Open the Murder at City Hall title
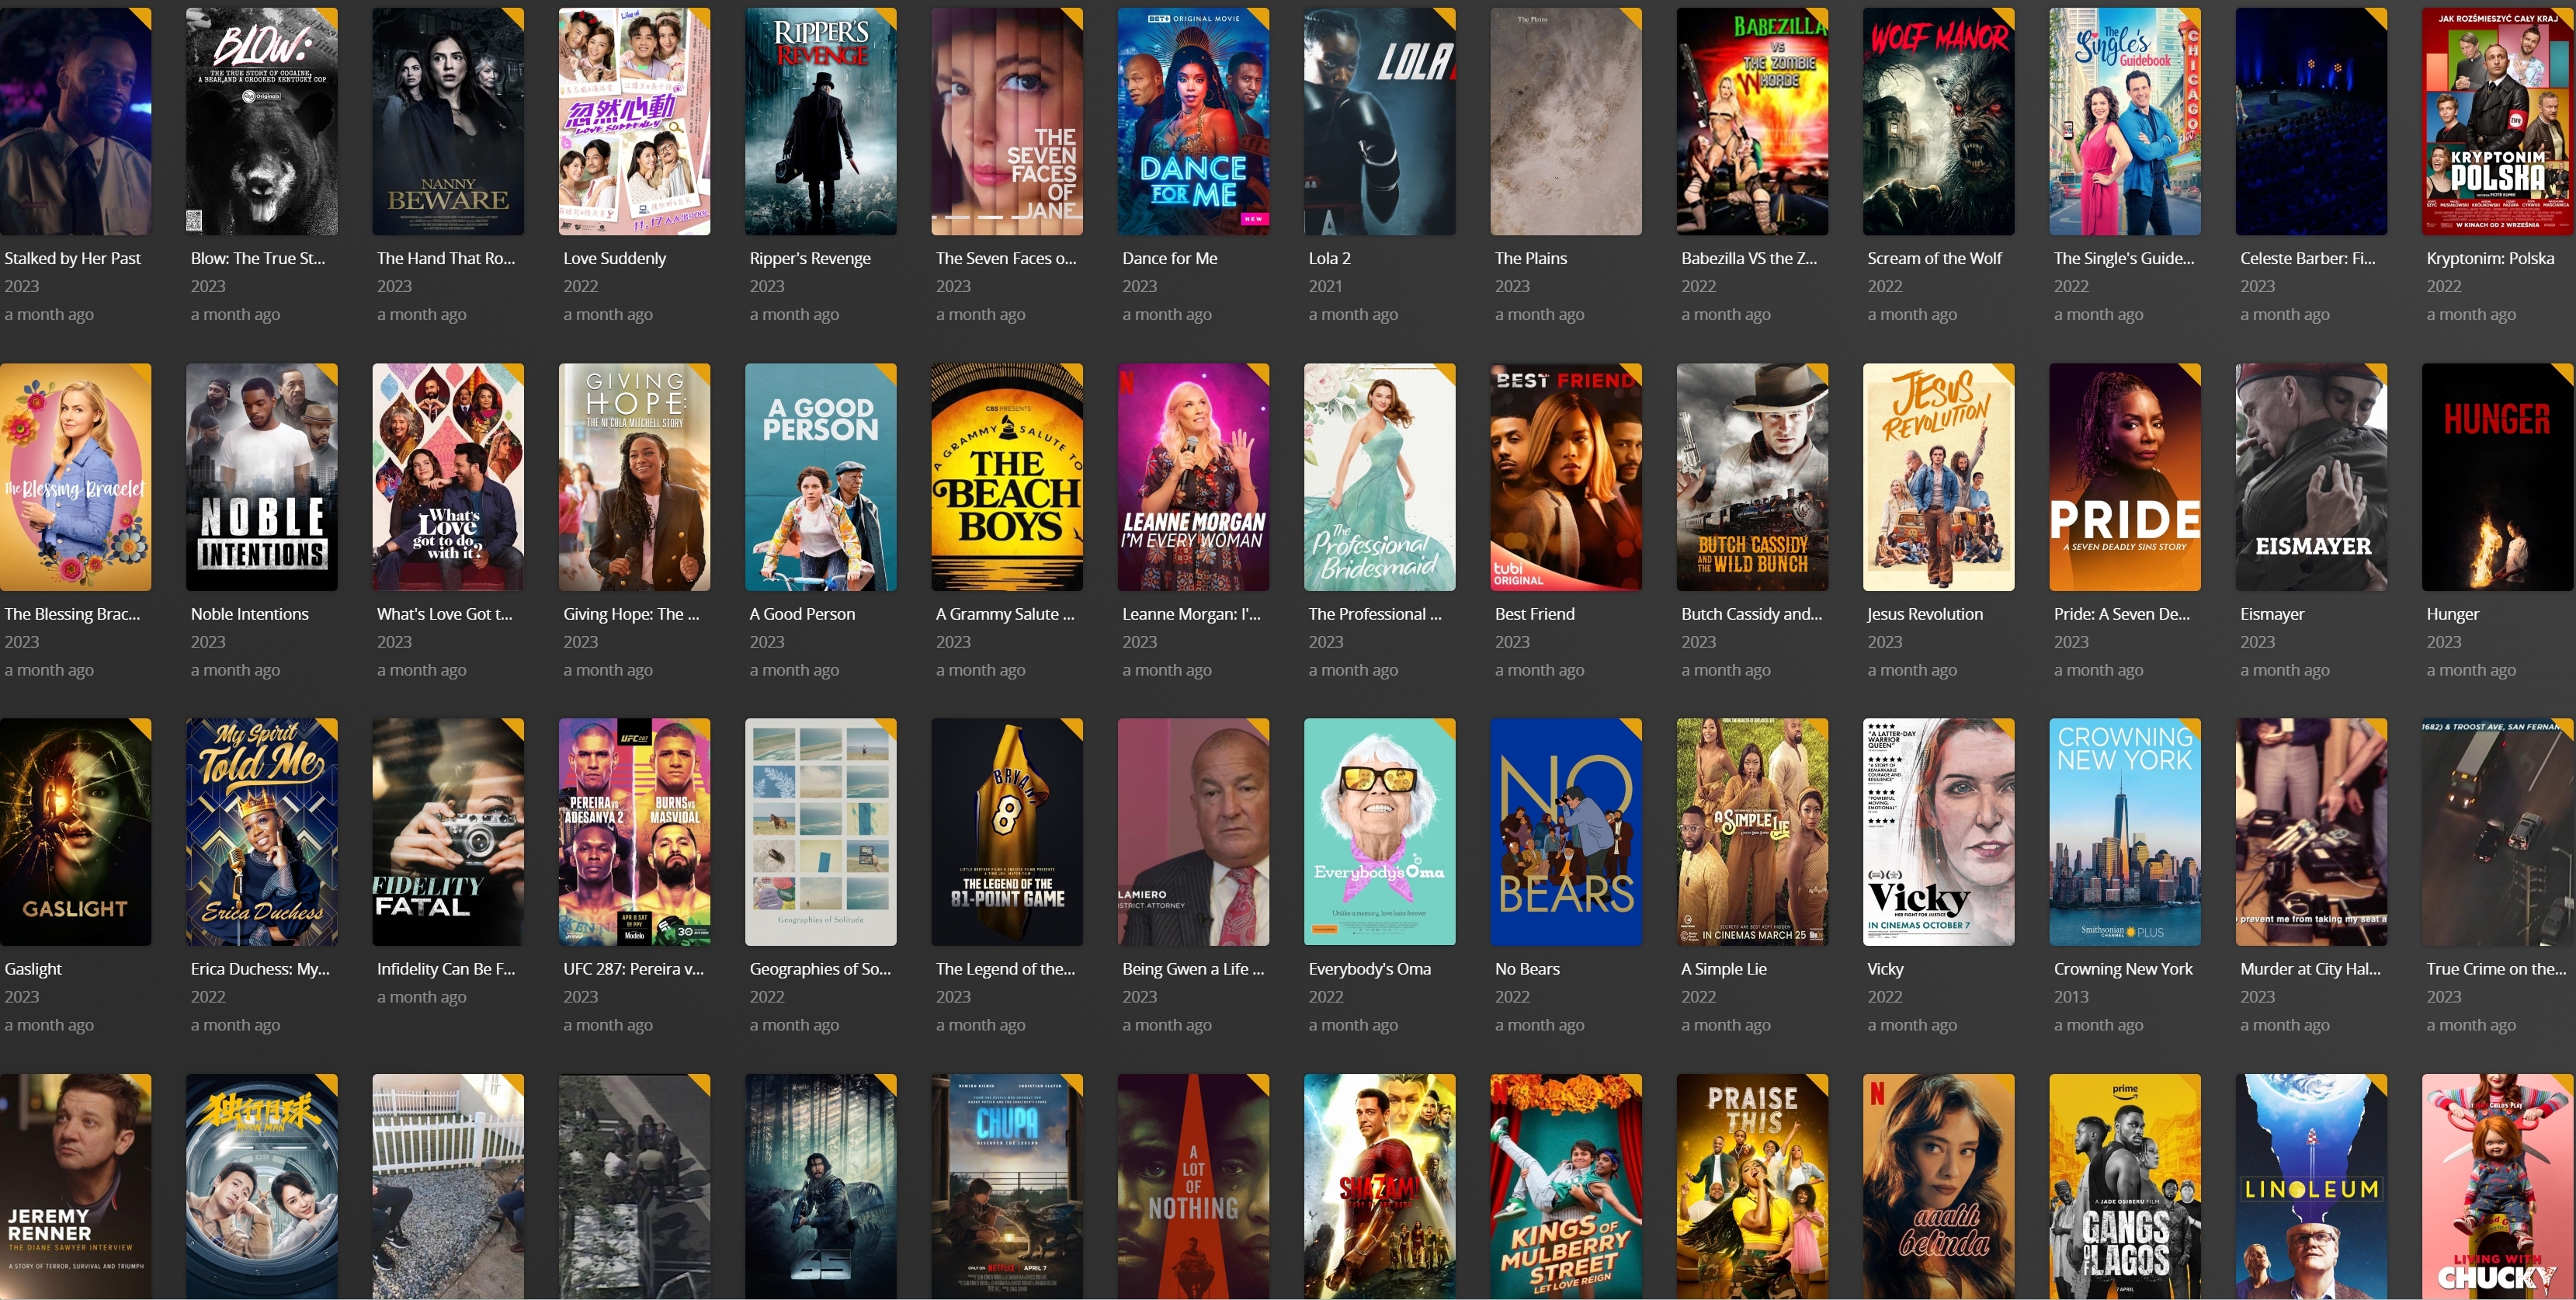Image resolution: width=2576 pixels, height=1300 pixels. point(2310,969)
